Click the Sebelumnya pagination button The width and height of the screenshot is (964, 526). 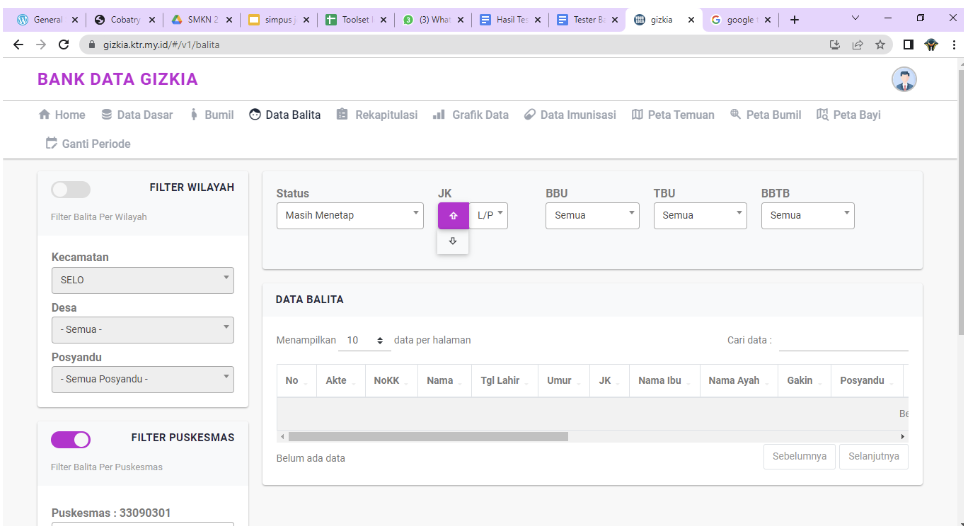799,457
